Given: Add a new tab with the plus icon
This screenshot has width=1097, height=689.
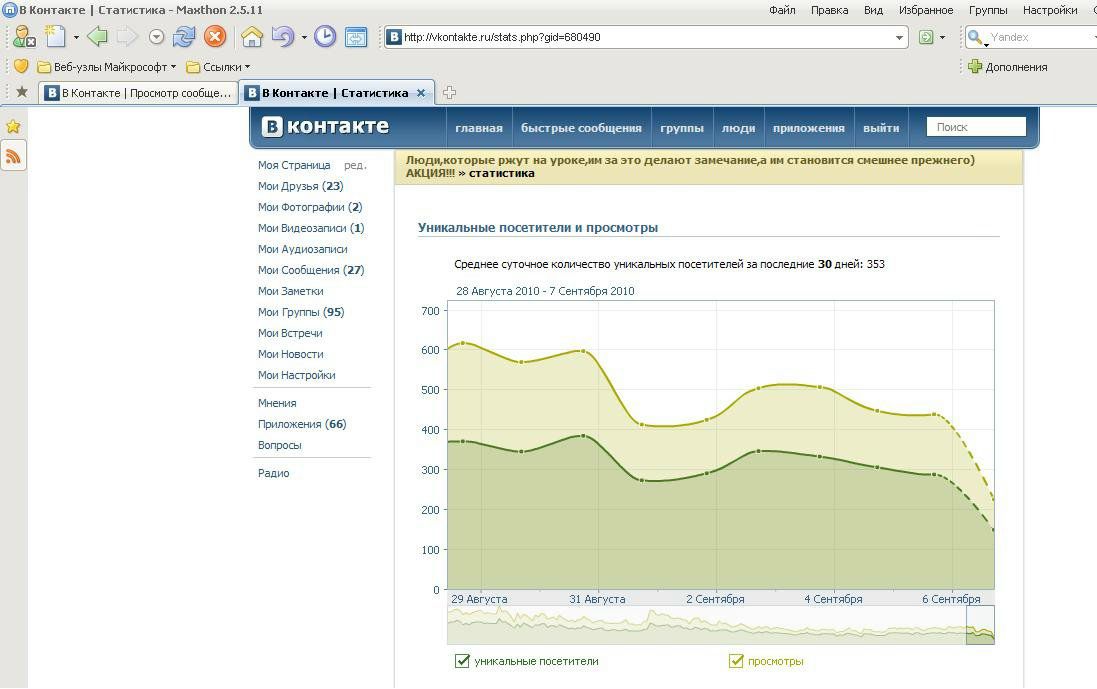Looking at the screenshot, I should pos(449,92).
